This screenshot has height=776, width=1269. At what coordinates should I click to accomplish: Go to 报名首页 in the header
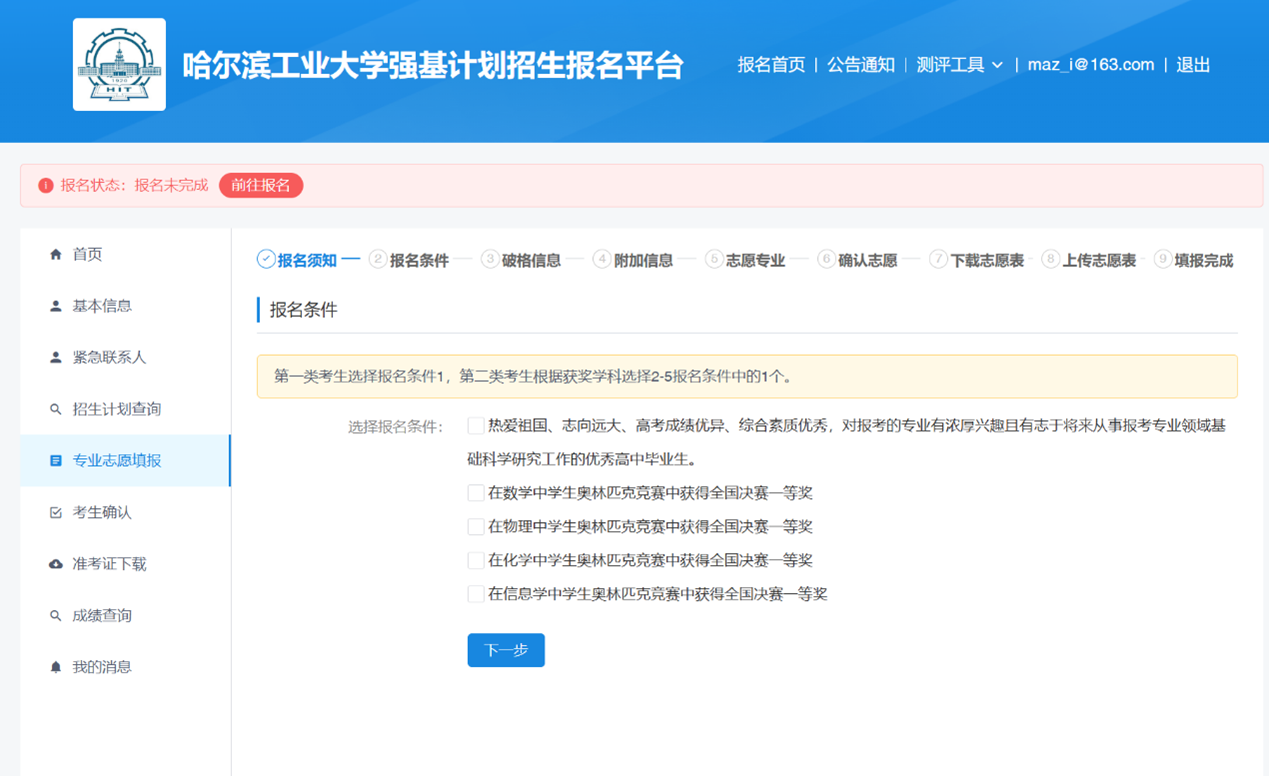point(771,65)
